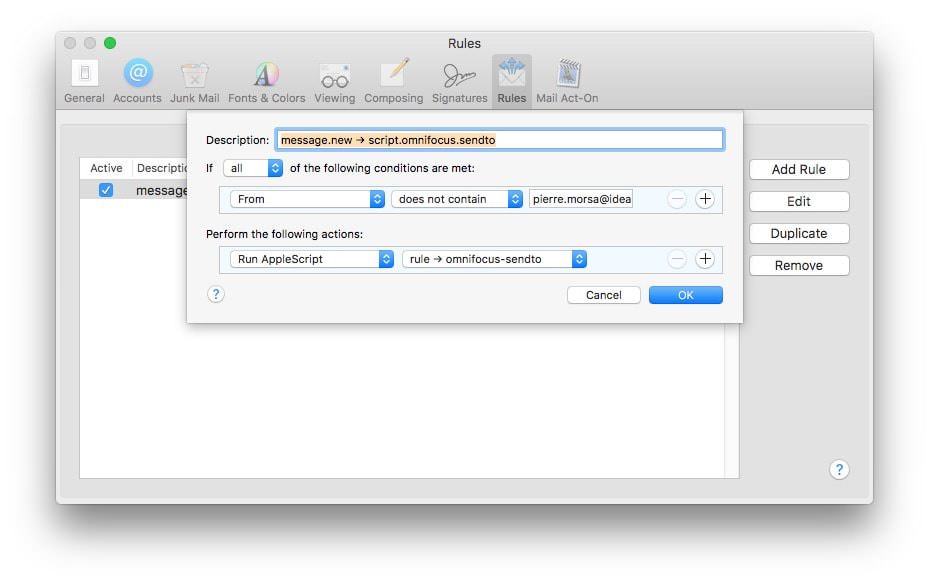
Task: Add a condition with the plus button
Action: [704, 199]
